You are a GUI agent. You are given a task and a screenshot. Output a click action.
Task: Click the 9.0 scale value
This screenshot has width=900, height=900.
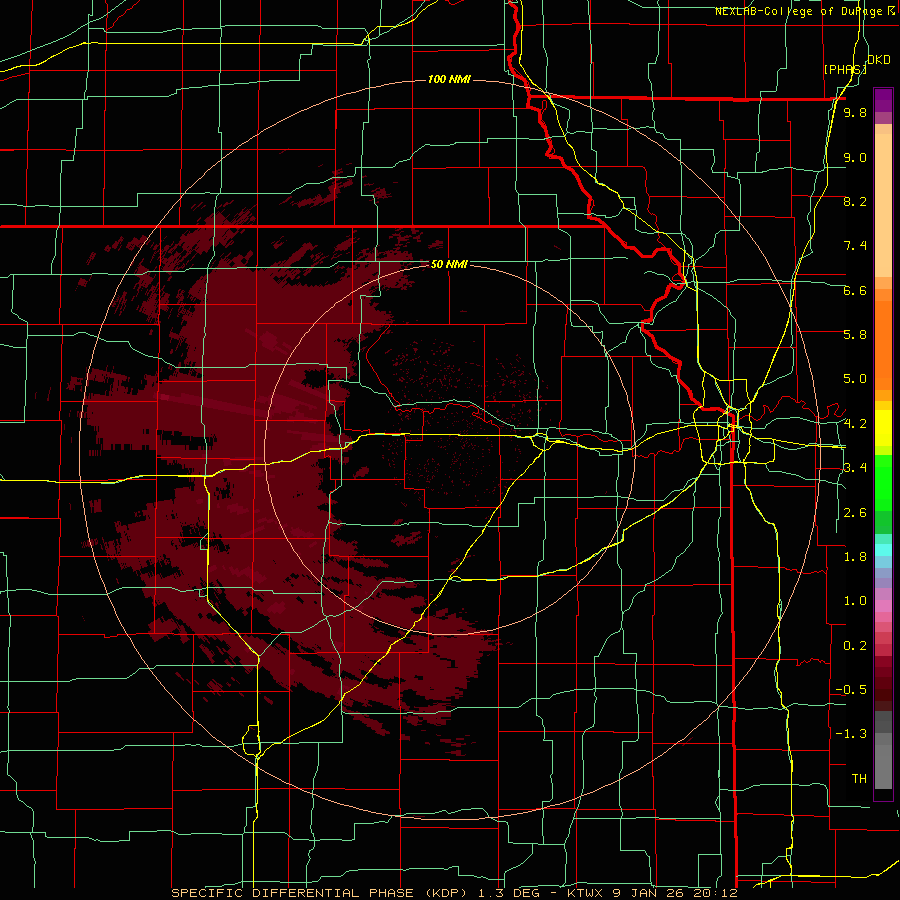(x=855, y=157)
